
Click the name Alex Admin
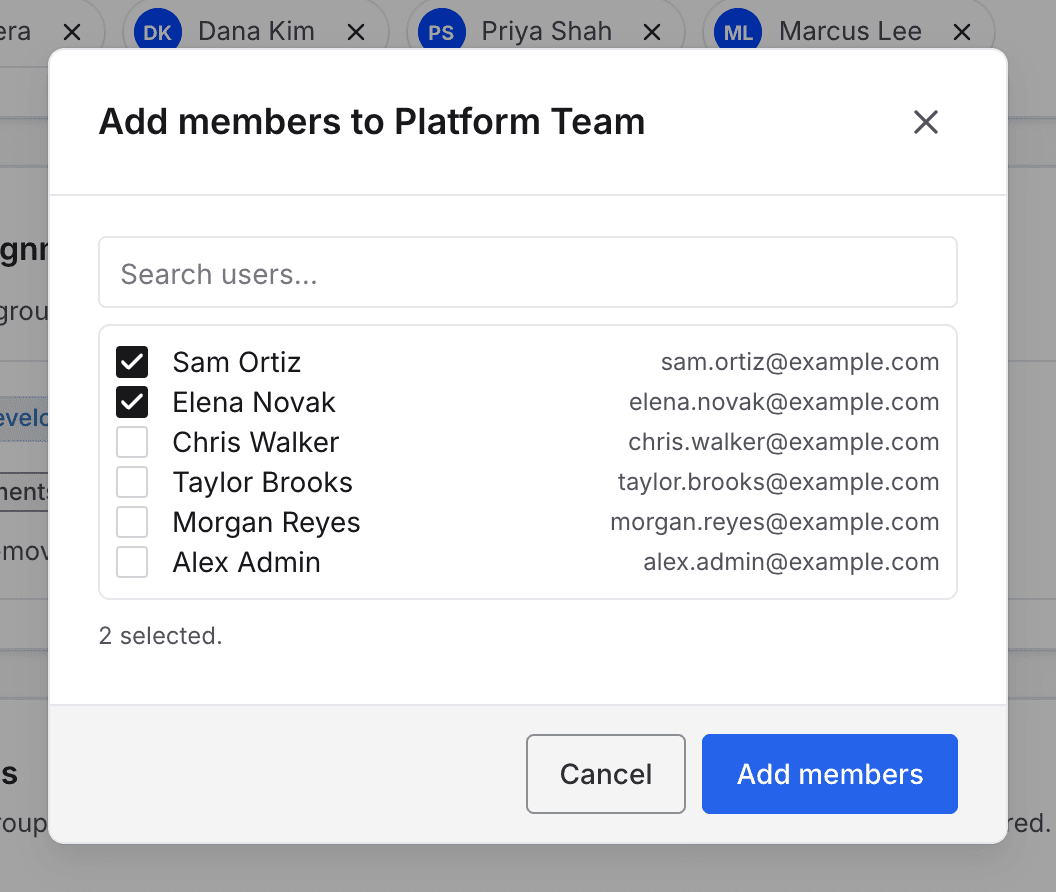pos(246,562)
